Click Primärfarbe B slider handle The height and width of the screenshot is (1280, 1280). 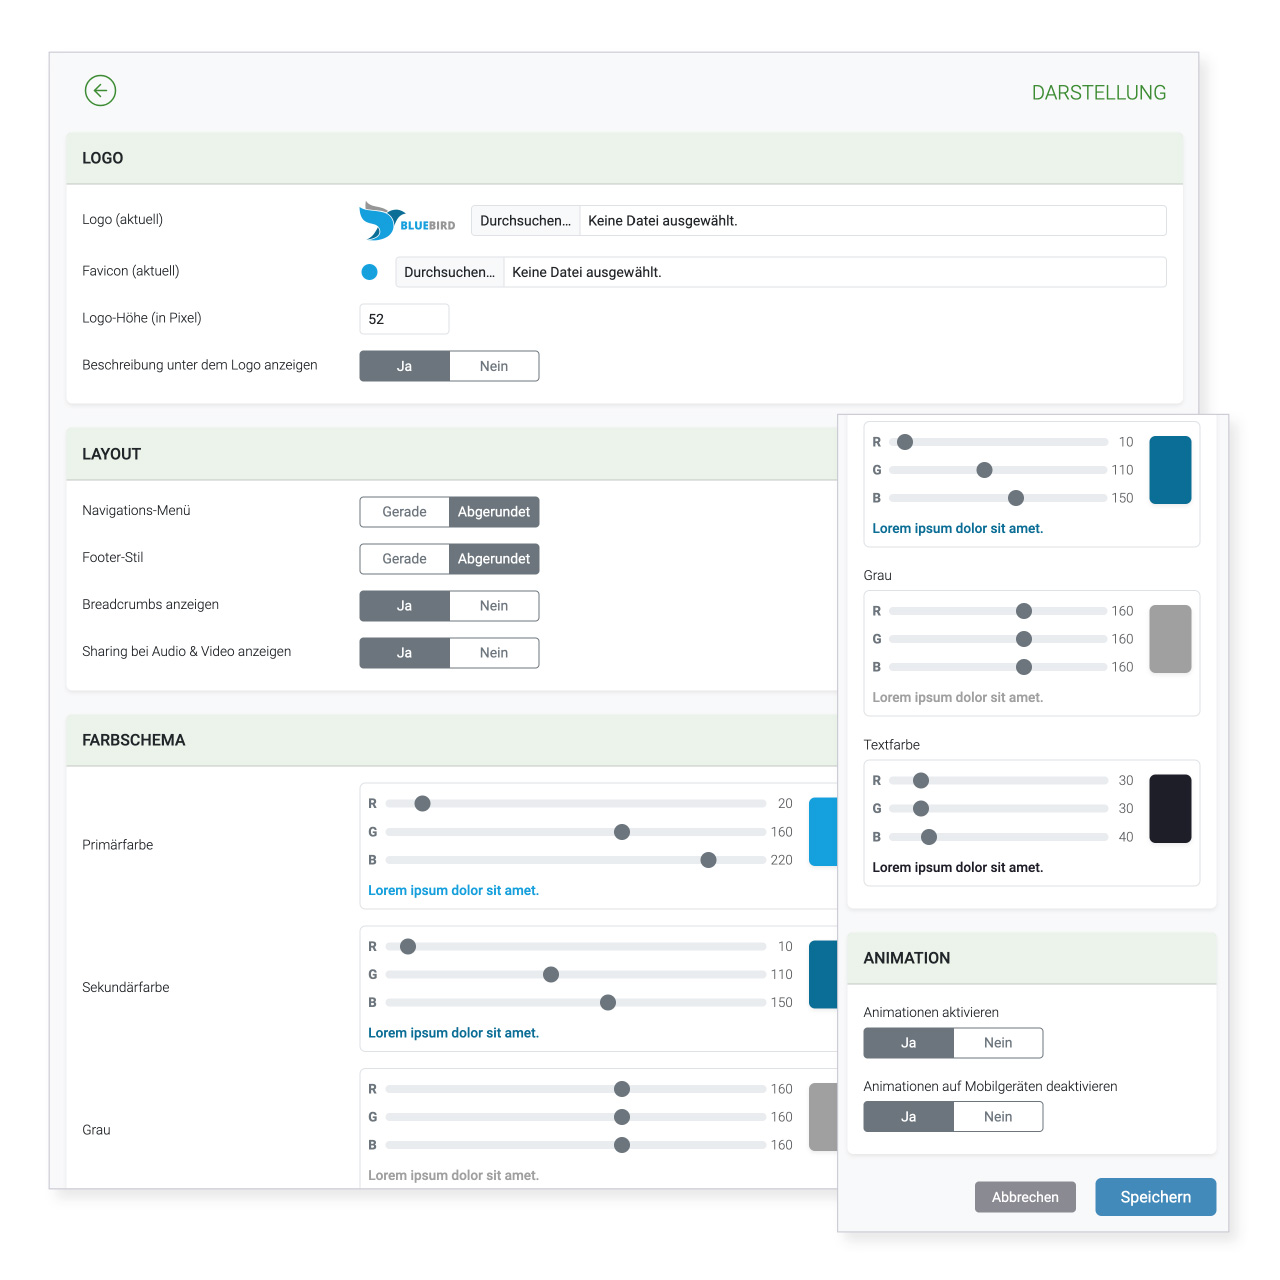(x=708, y=860)
